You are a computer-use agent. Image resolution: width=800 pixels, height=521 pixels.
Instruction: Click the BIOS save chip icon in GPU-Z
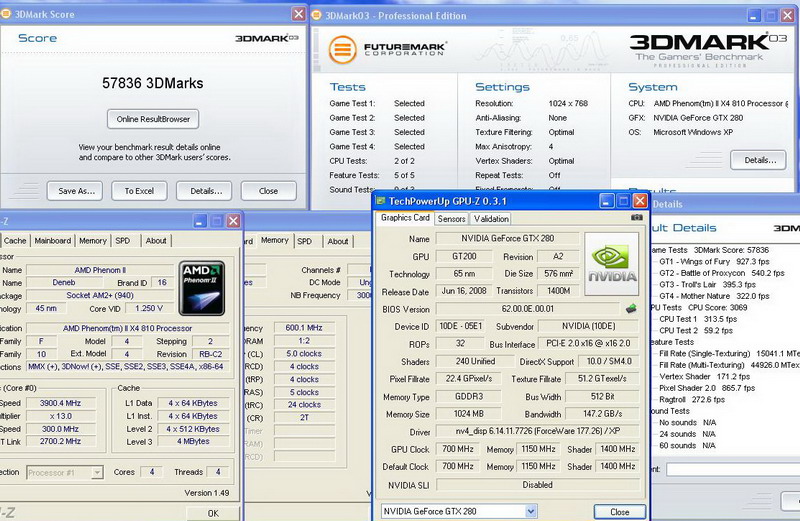click(x=631, y=308)
